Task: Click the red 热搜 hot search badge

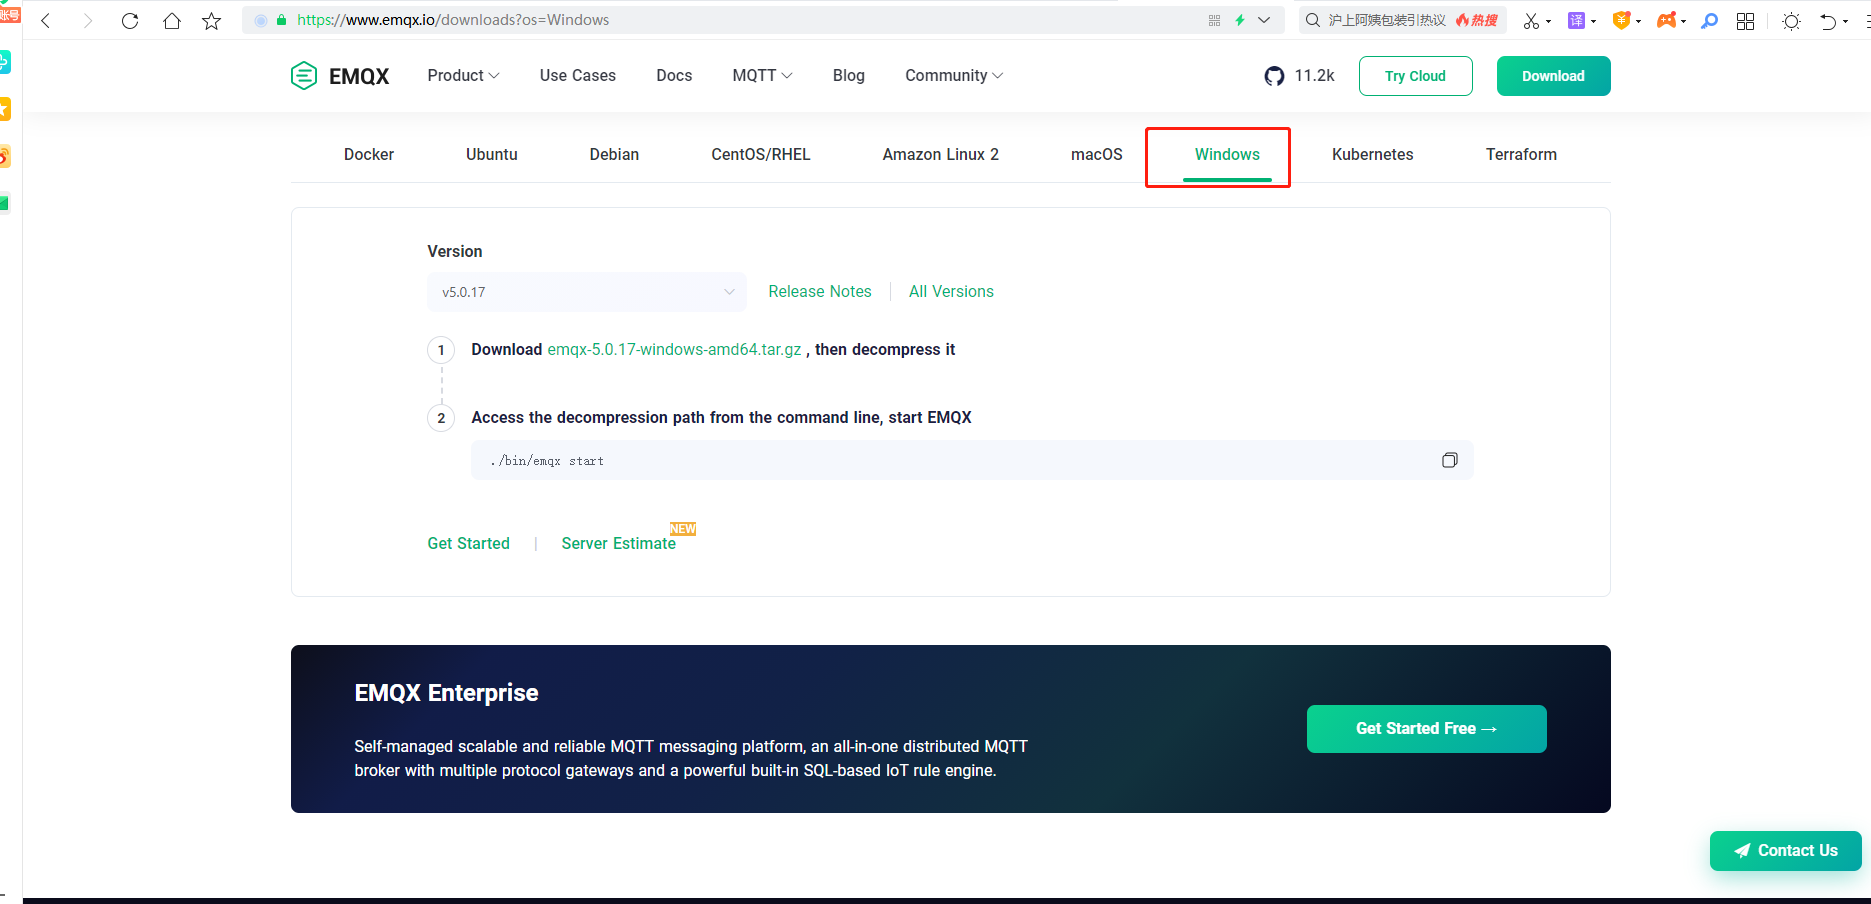Action: tap(1477, 20)
